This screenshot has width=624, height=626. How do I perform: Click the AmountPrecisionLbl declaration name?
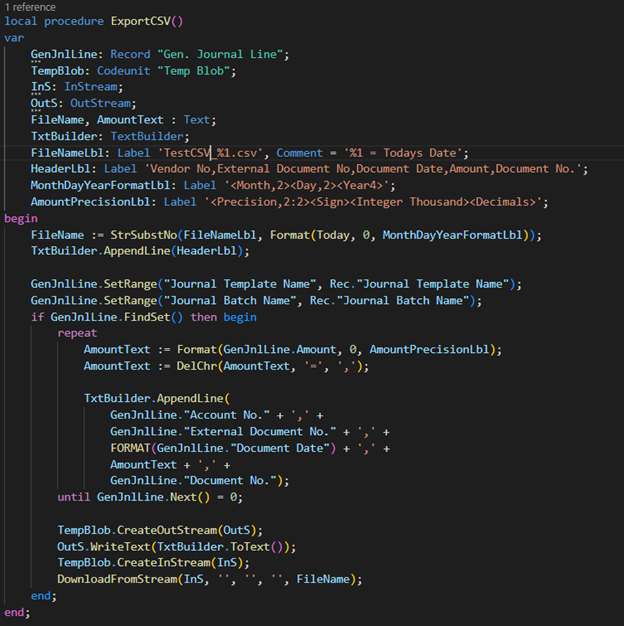point(91,202)
